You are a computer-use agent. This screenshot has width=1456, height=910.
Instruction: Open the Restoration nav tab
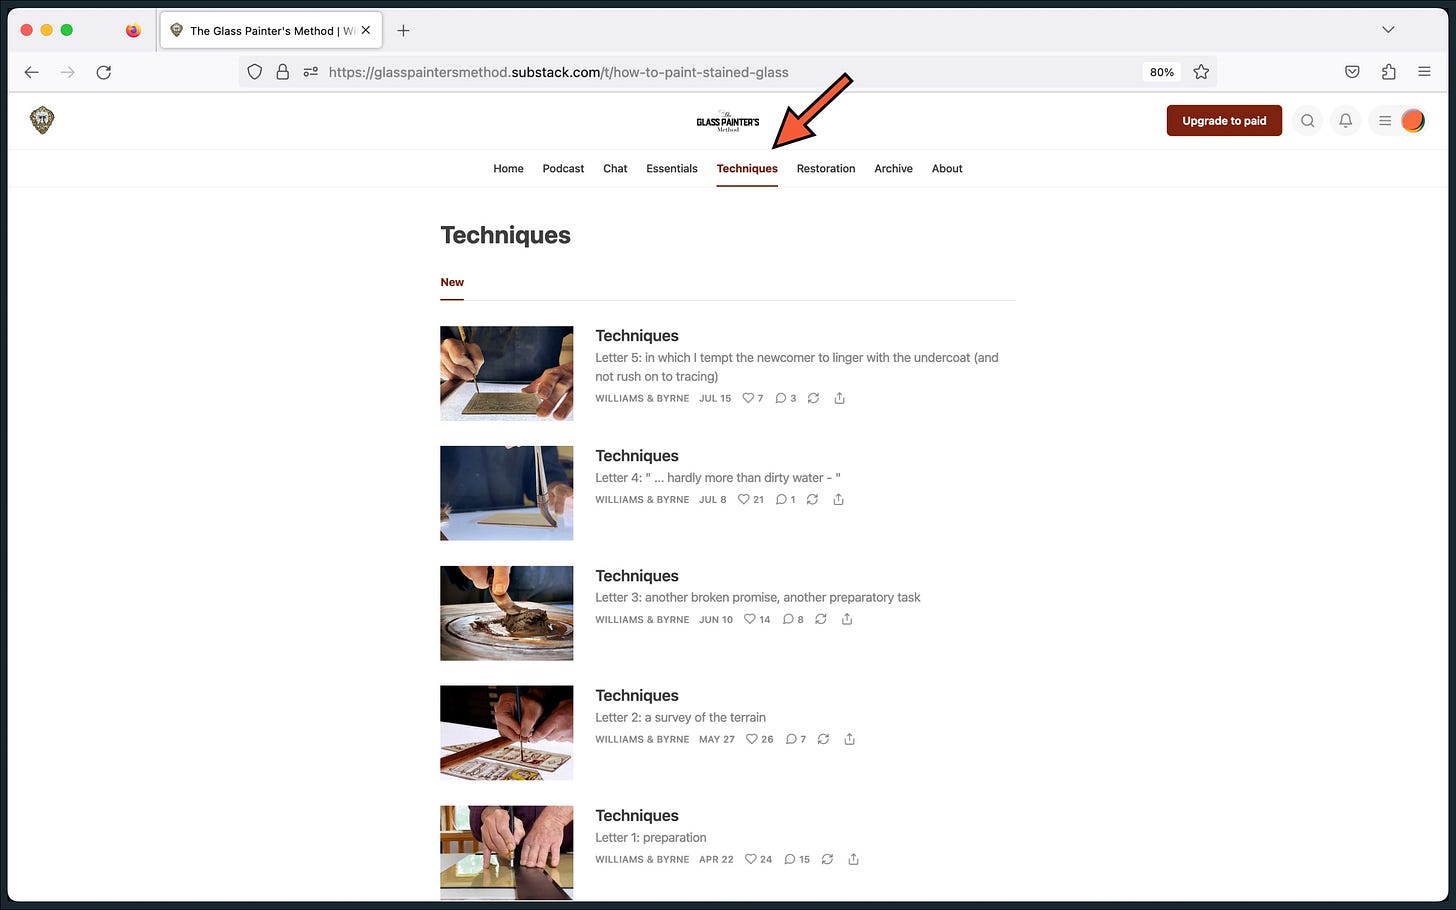826,169
